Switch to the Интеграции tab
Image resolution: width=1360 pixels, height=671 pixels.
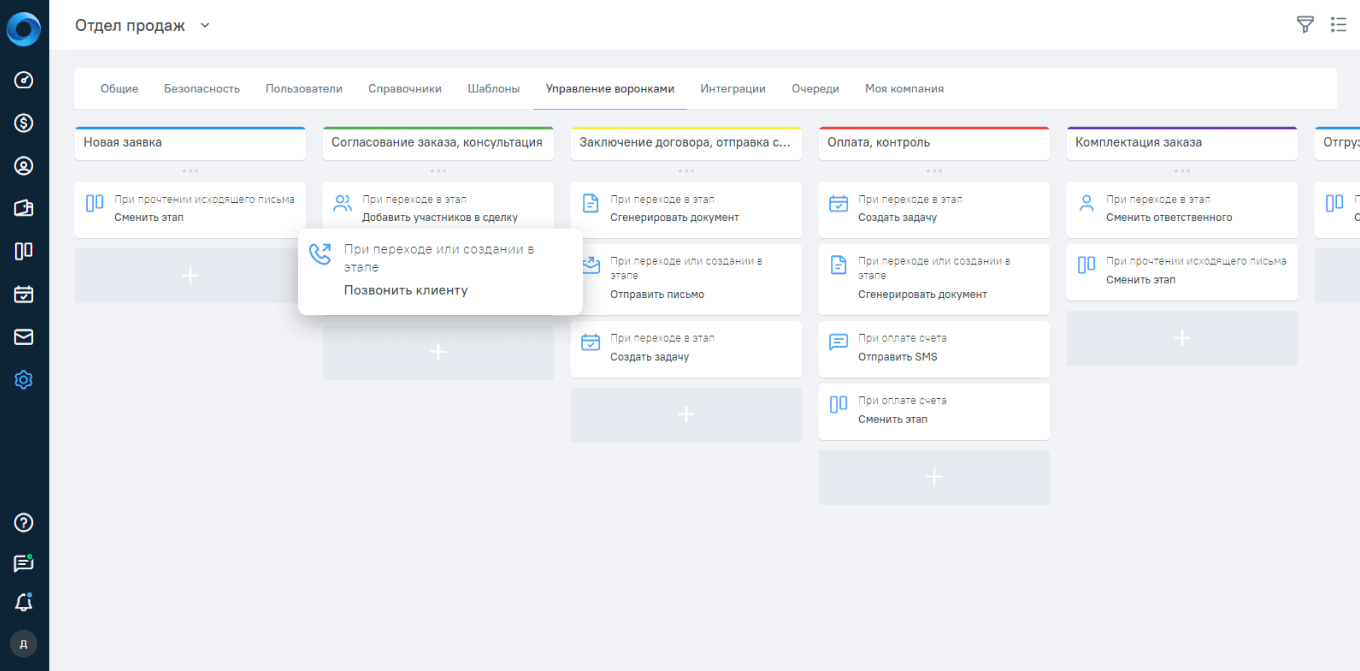point(733,88)
